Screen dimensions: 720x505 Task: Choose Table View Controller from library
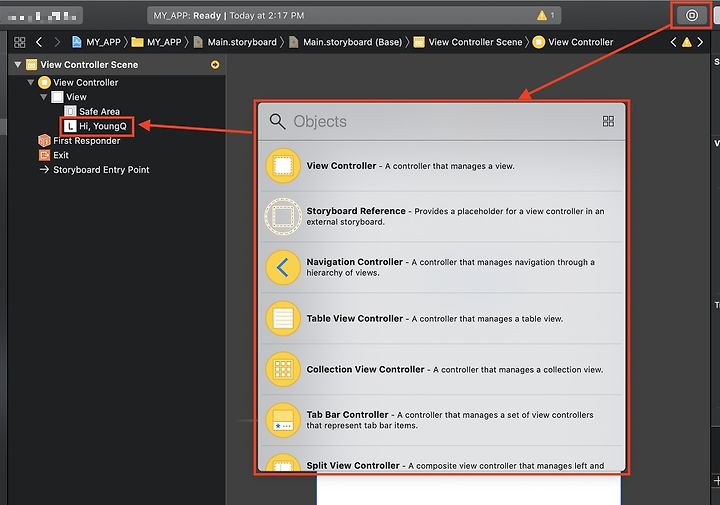[x=441, y=318]
